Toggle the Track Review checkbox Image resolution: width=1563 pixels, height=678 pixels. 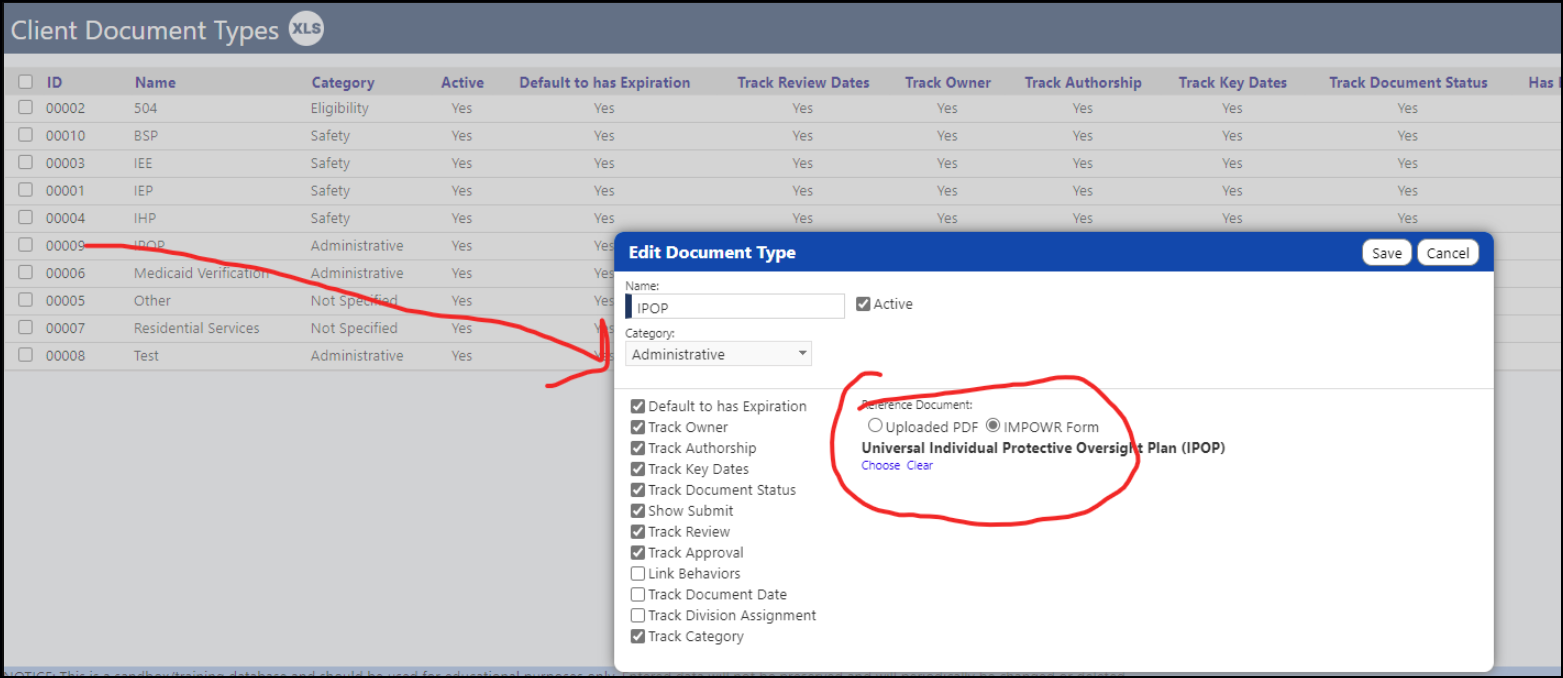coord(637,532)
